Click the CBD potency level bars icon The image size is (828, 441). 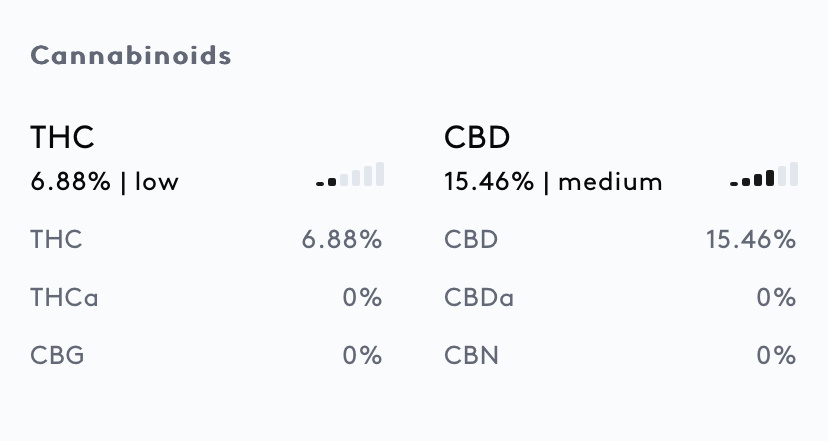[764, 176]
